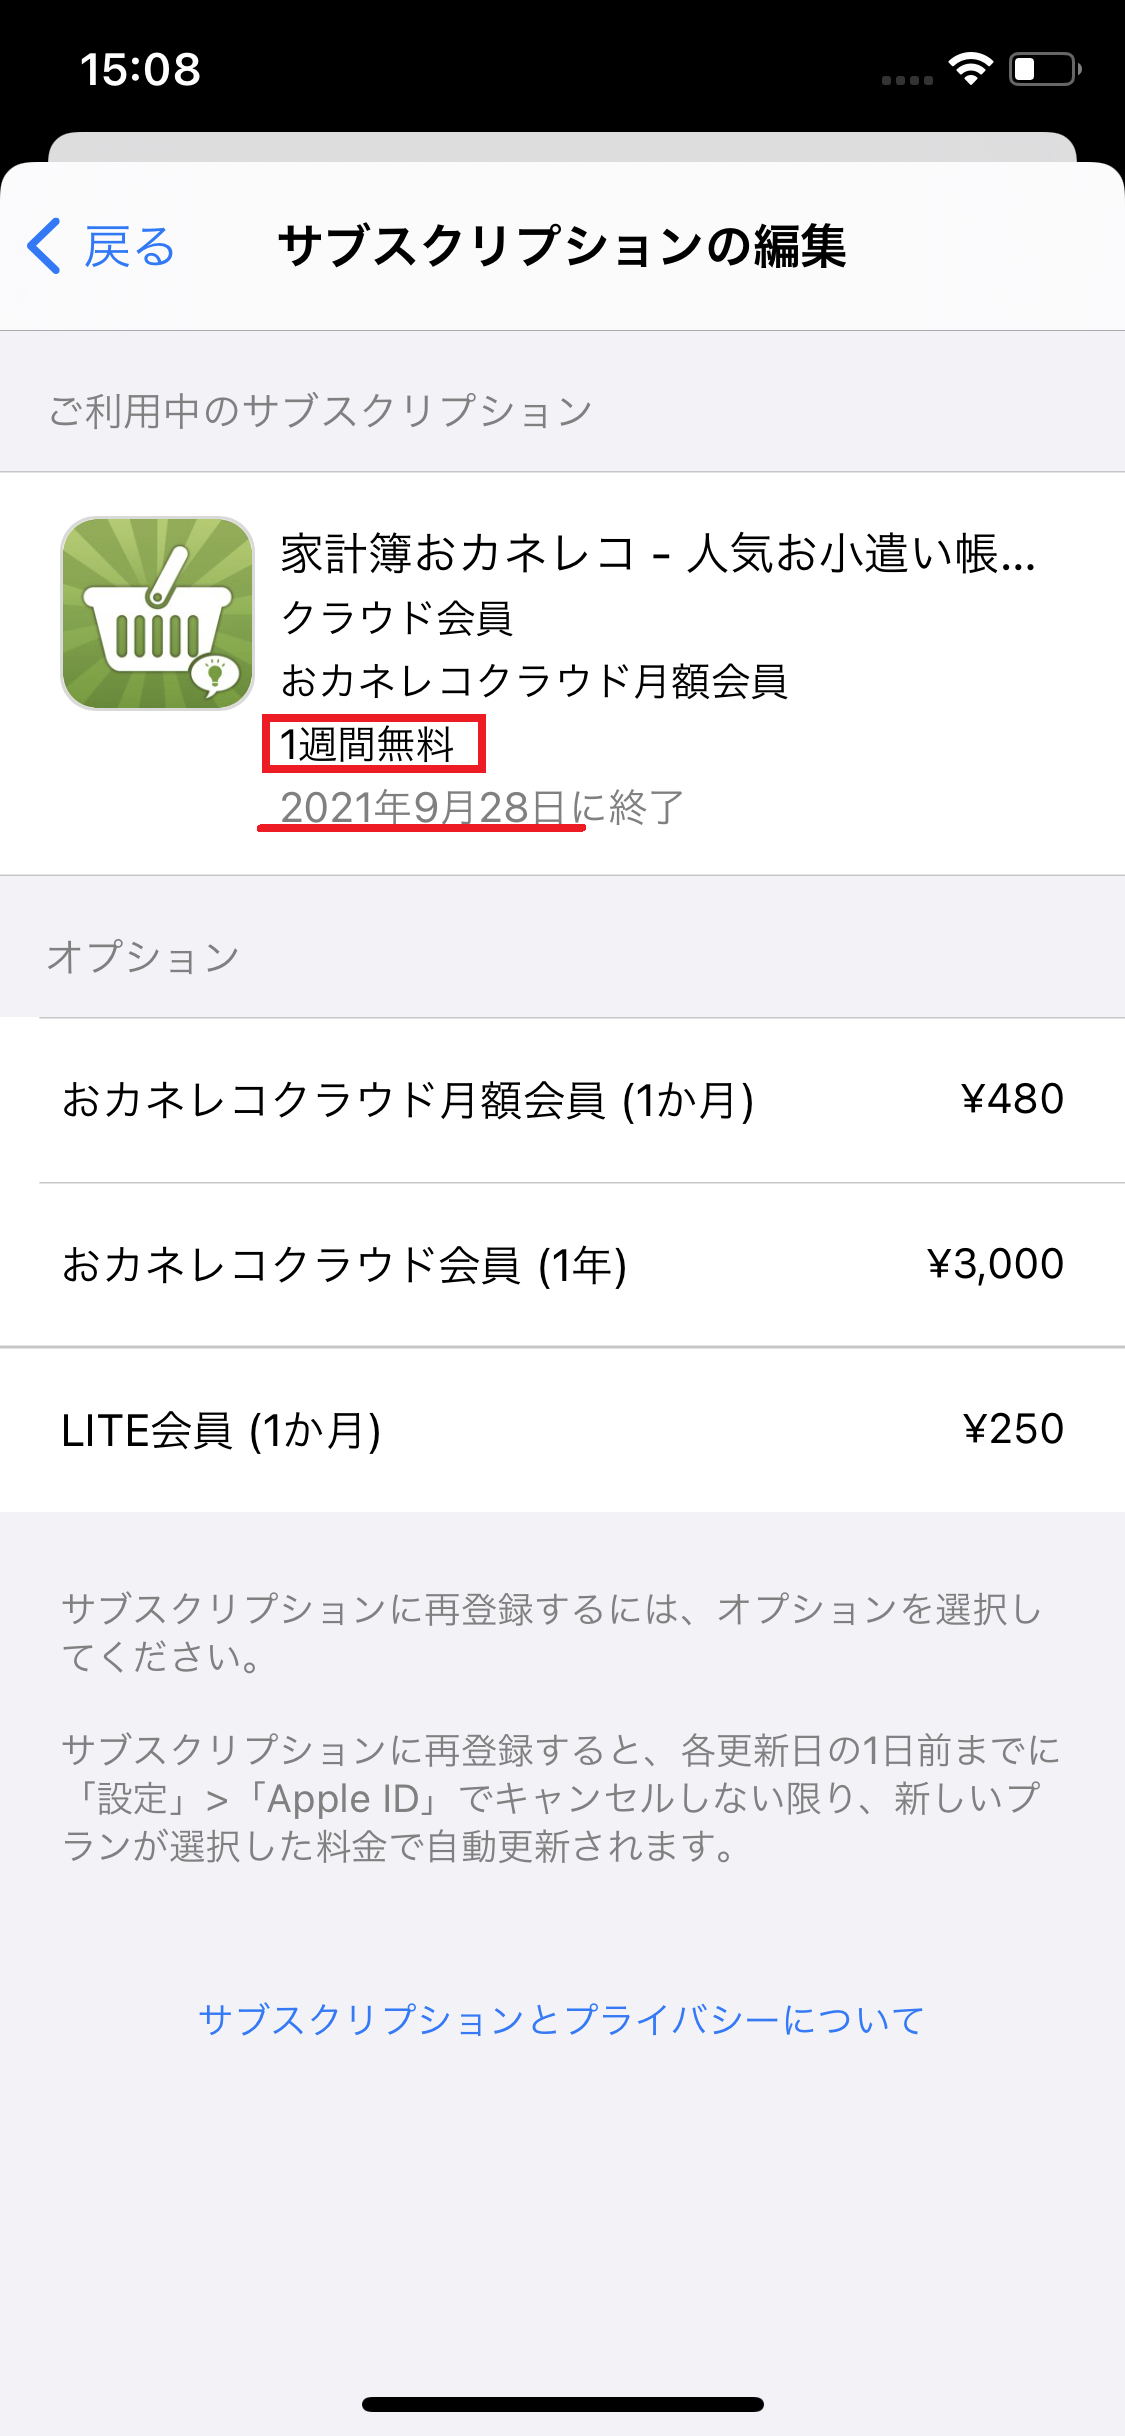Tap the cellular signal dots

click(907, 79)
